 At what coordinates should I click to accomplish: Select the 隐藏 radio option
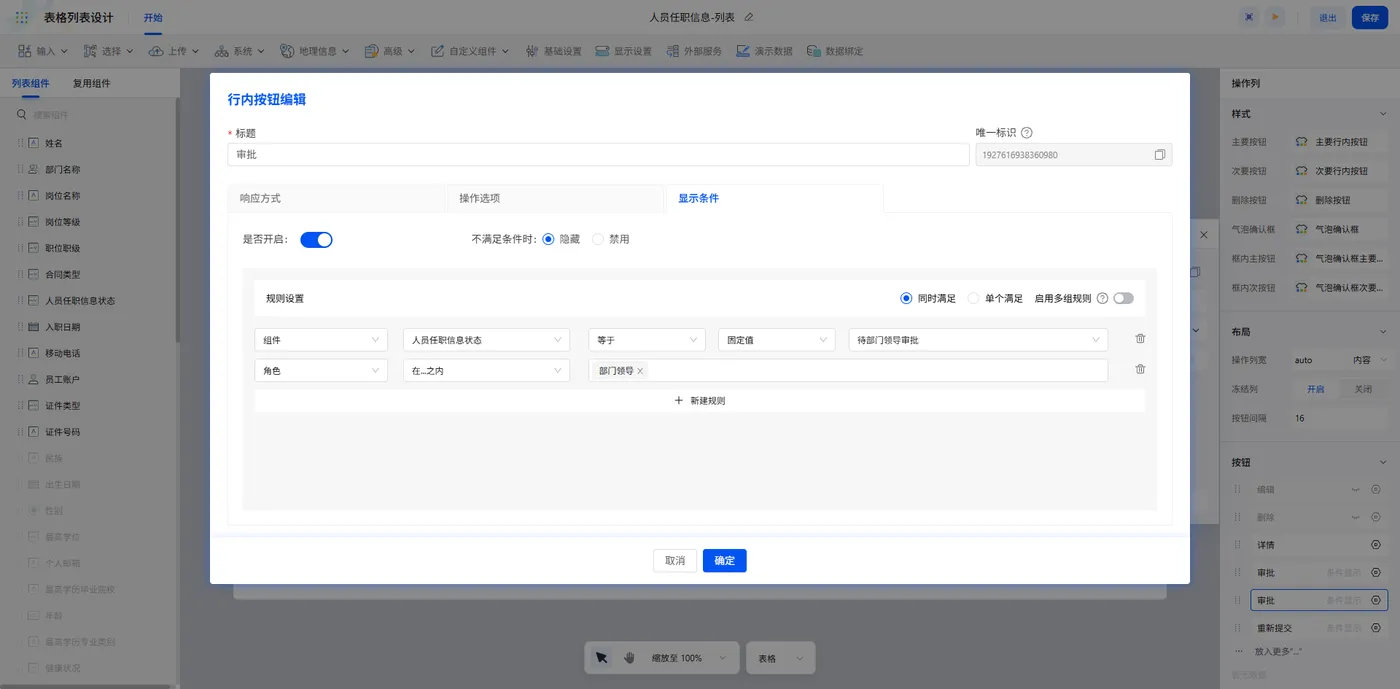click(548, 239)
